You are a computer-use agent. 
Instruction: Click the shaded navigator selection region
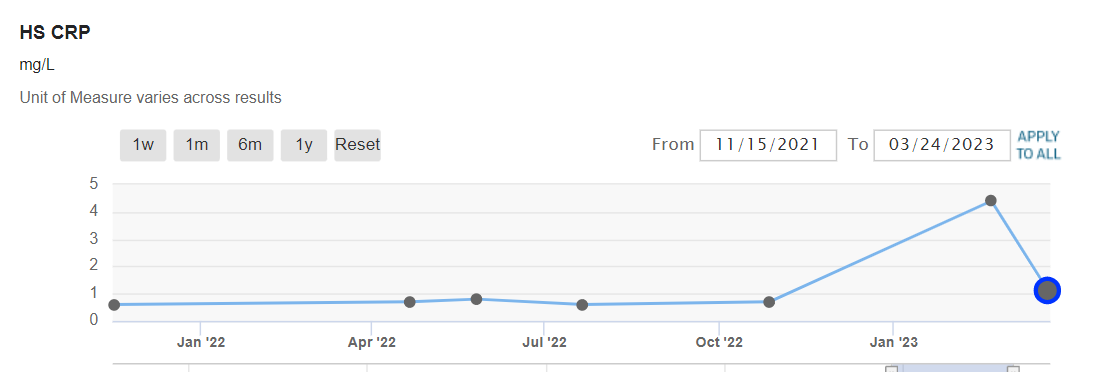click(953, 368)
